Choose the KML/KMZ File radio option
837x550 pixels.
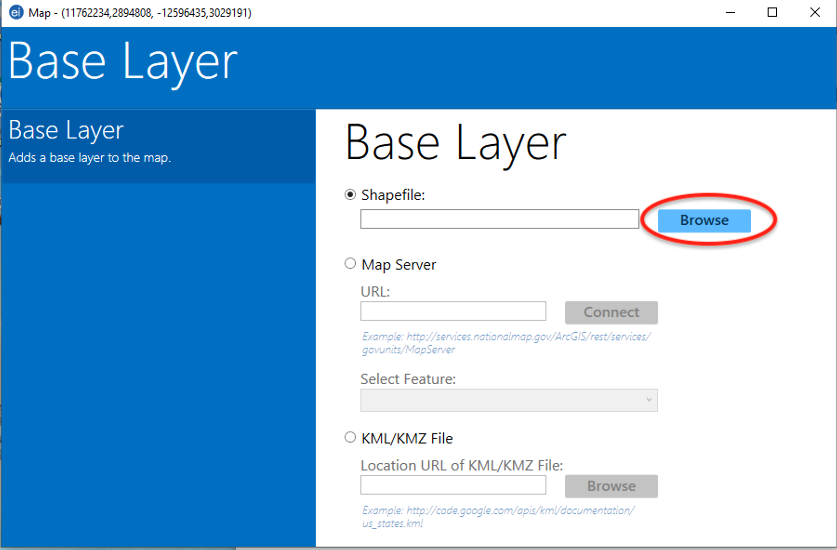pos(350,437)
